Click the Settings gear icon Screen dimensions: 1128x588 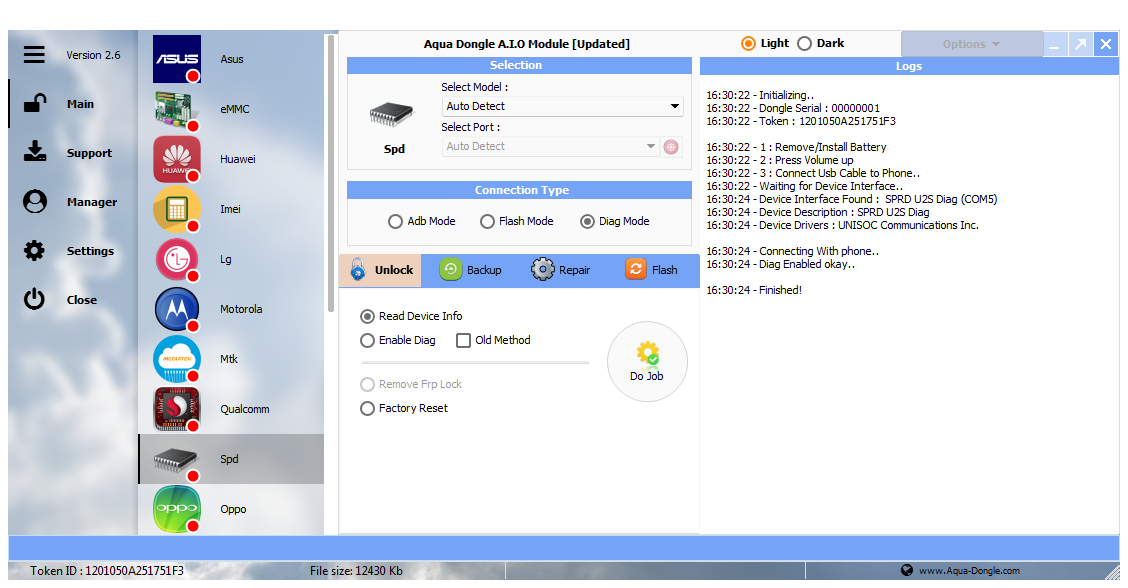point(34,250)
